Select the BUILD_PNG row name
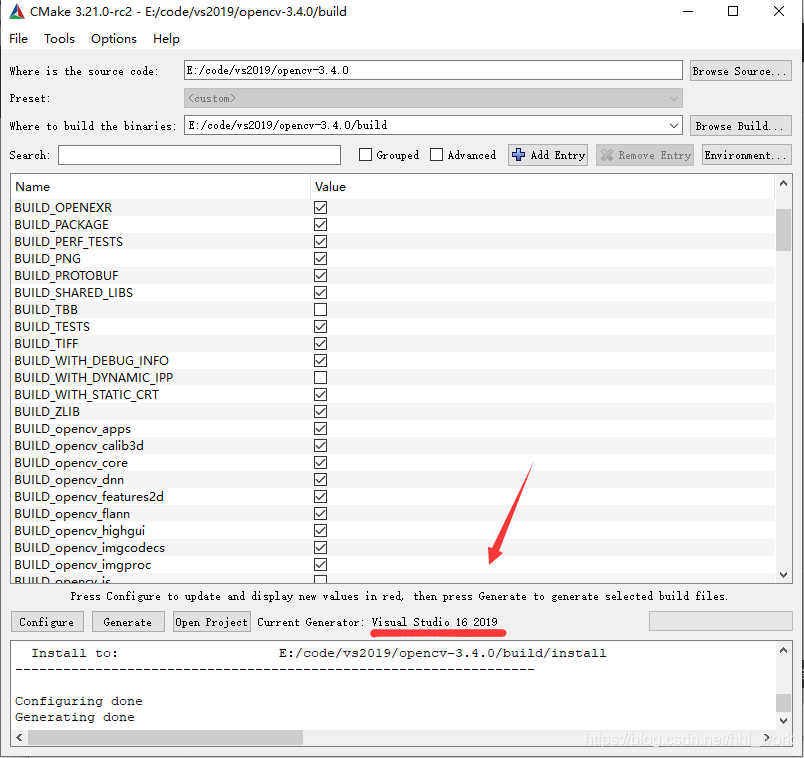The image size is (804, 758). (x=48, y=258)
